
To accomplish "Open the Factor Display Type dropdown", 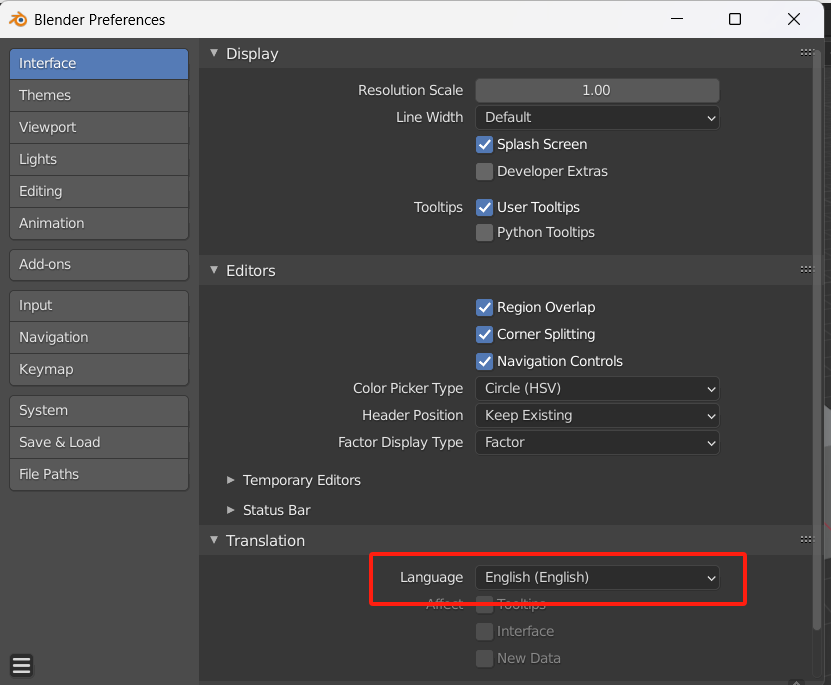I will point(597,443).
